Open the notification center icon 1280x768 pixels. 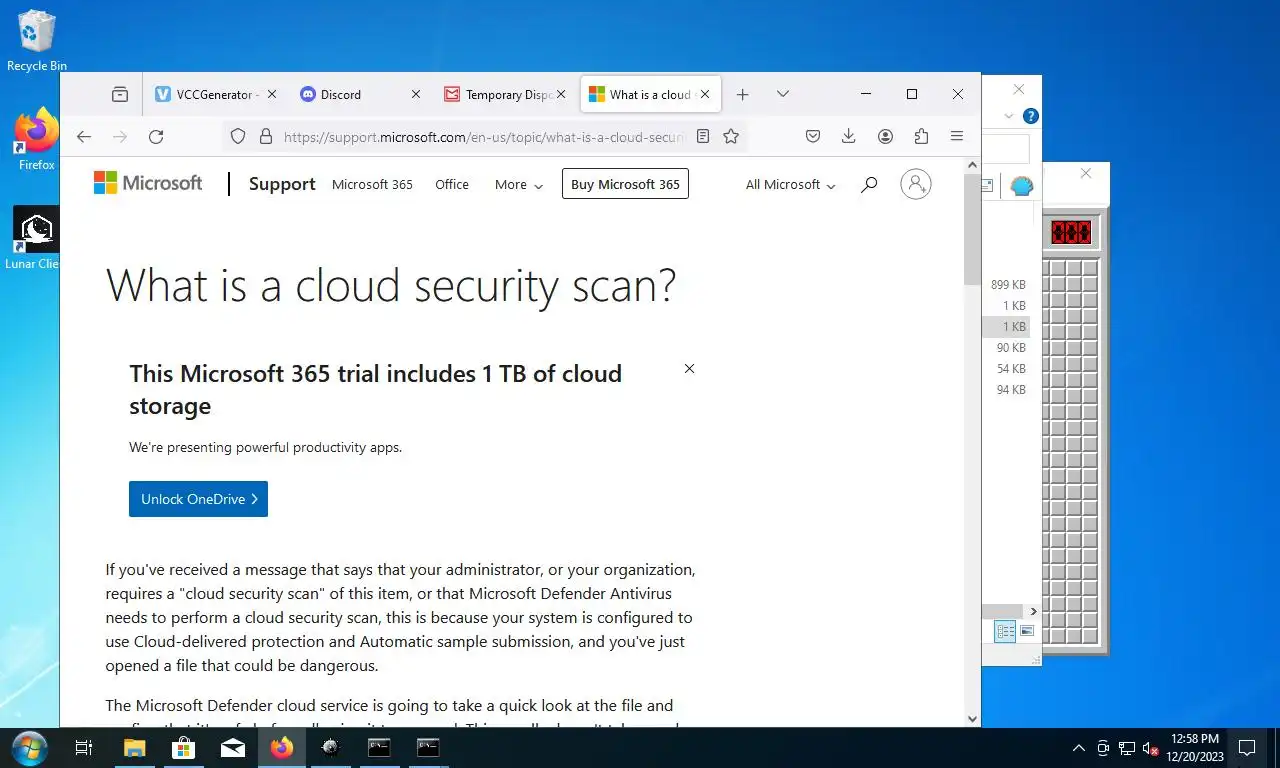1246,748
